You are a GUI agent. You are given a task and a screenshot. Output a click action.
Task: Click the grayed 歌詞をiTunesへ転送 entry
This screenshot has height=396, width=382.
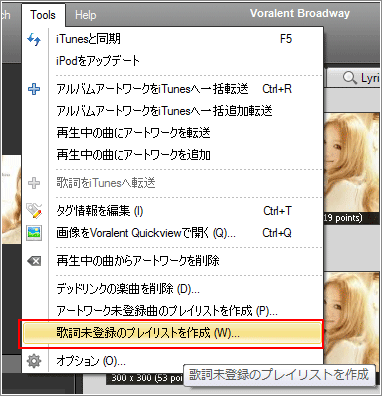pos(173,183)
